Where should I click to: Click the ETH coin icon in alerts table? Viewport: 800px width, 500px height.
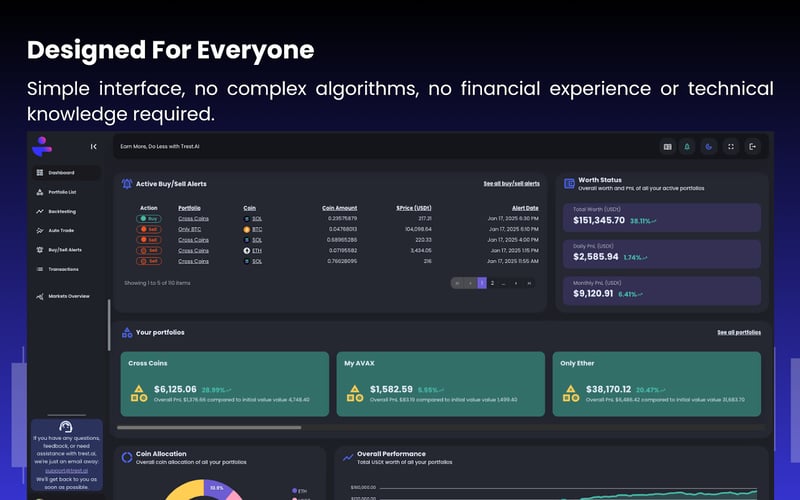click(247, 251)
